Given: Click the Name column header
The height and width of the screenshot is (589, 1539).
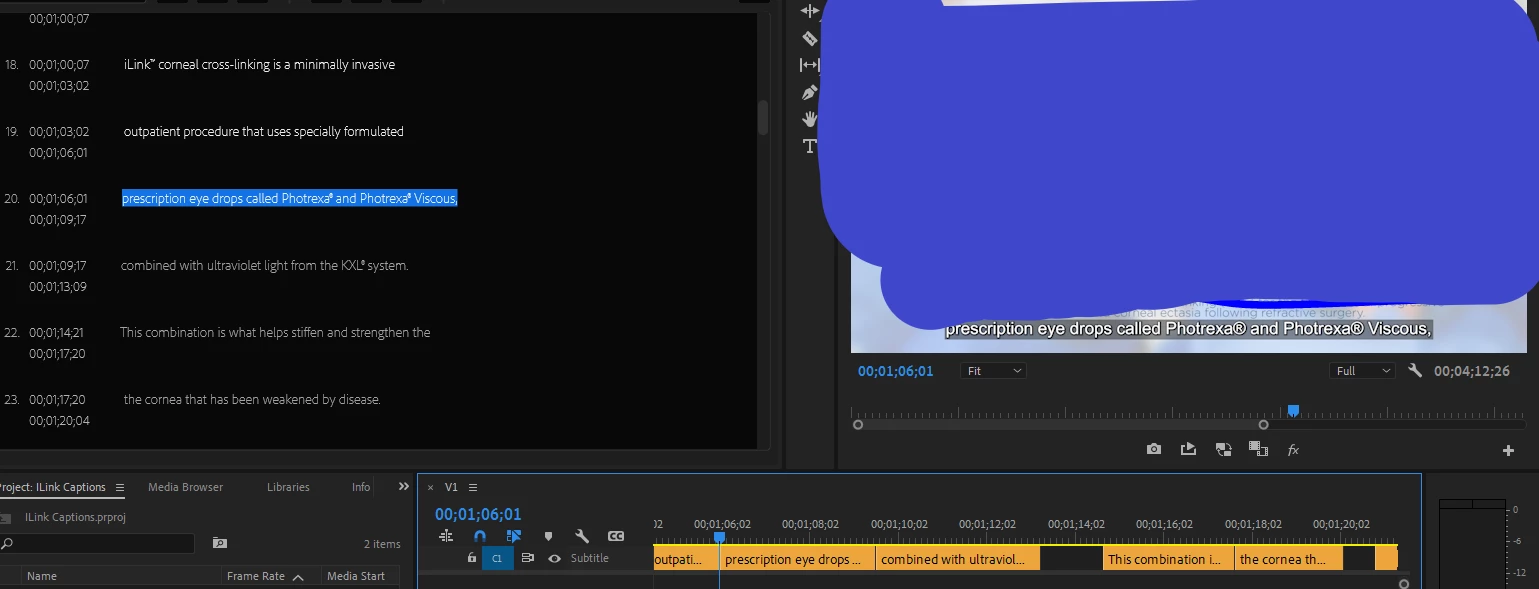Looking at the screenshot, I should [x=42, y=576].
